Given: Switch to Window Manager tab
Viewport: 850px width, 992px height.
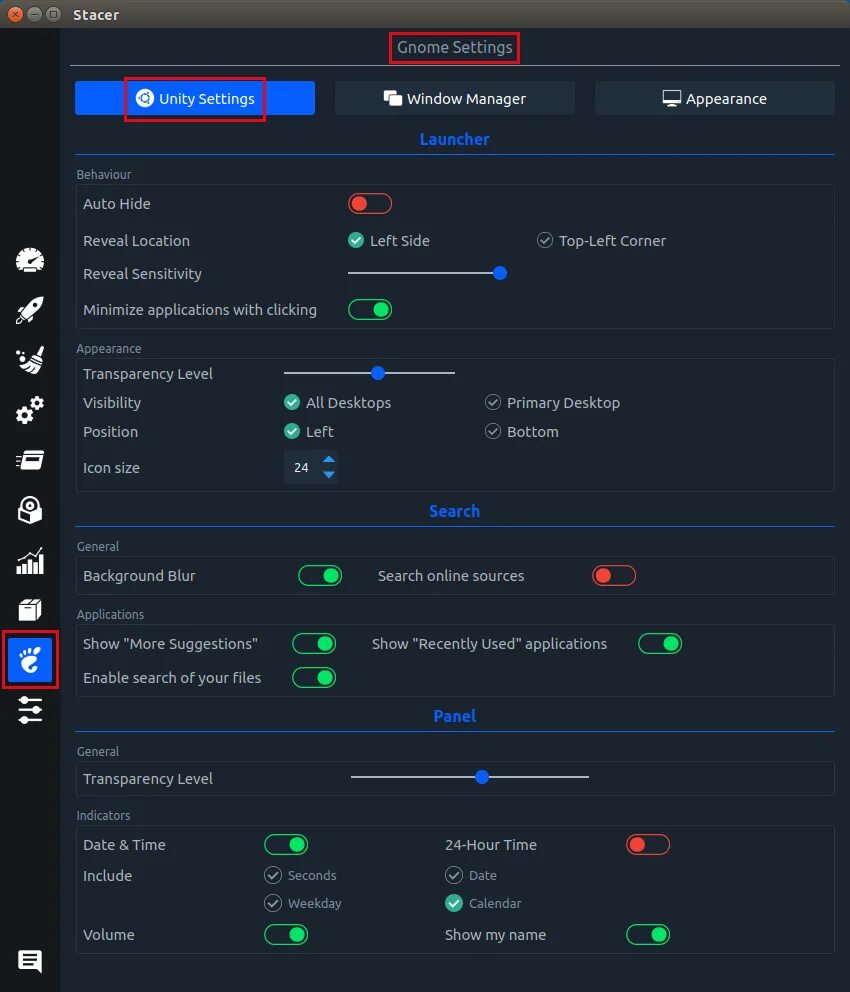Looking at the screenshot, I should 455,98.
